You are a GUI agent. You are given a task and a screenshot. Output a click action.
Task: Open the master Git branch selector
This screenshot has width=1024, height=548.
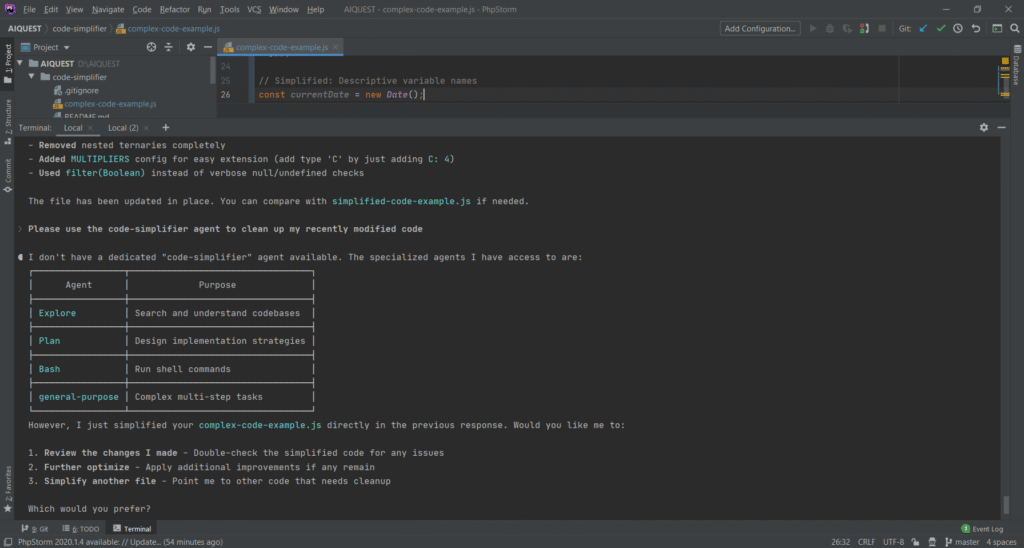point(966,542)
